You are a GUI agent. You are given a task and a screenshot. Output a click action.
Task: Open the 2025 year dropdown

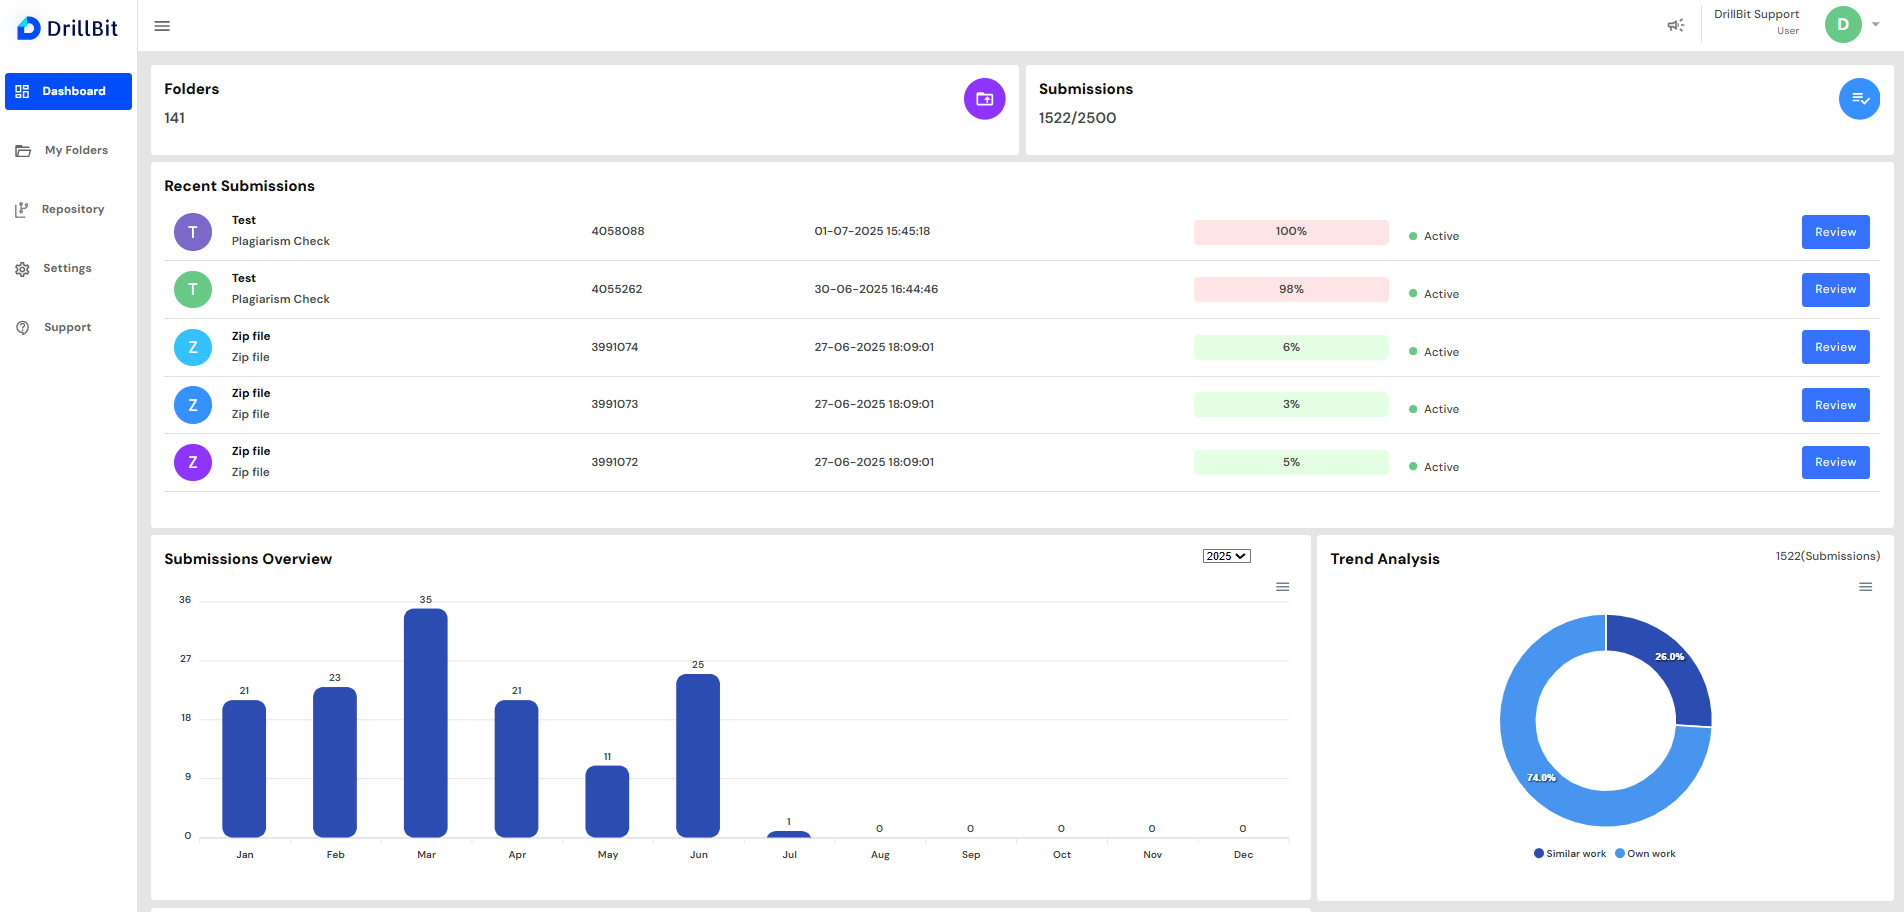coord(1227,556)
